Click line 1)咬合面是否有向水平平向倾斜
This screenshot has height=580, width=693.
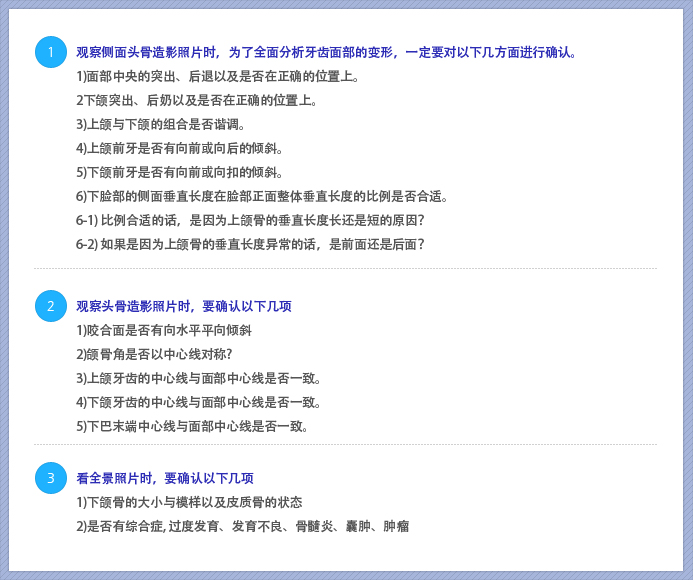tap(164, 330)
